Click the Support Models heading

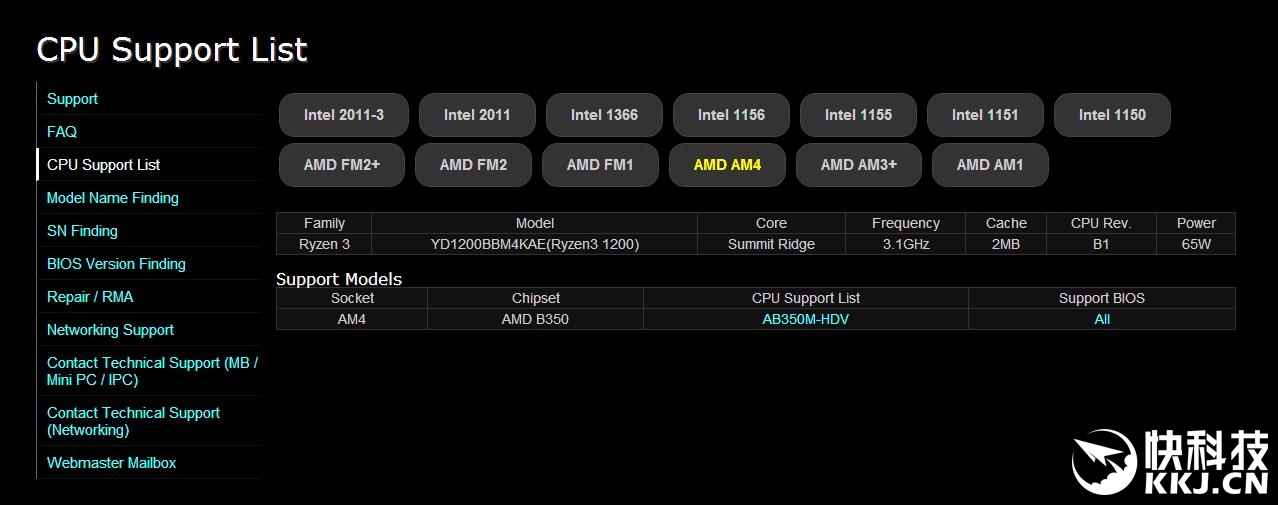pos(339,279)
